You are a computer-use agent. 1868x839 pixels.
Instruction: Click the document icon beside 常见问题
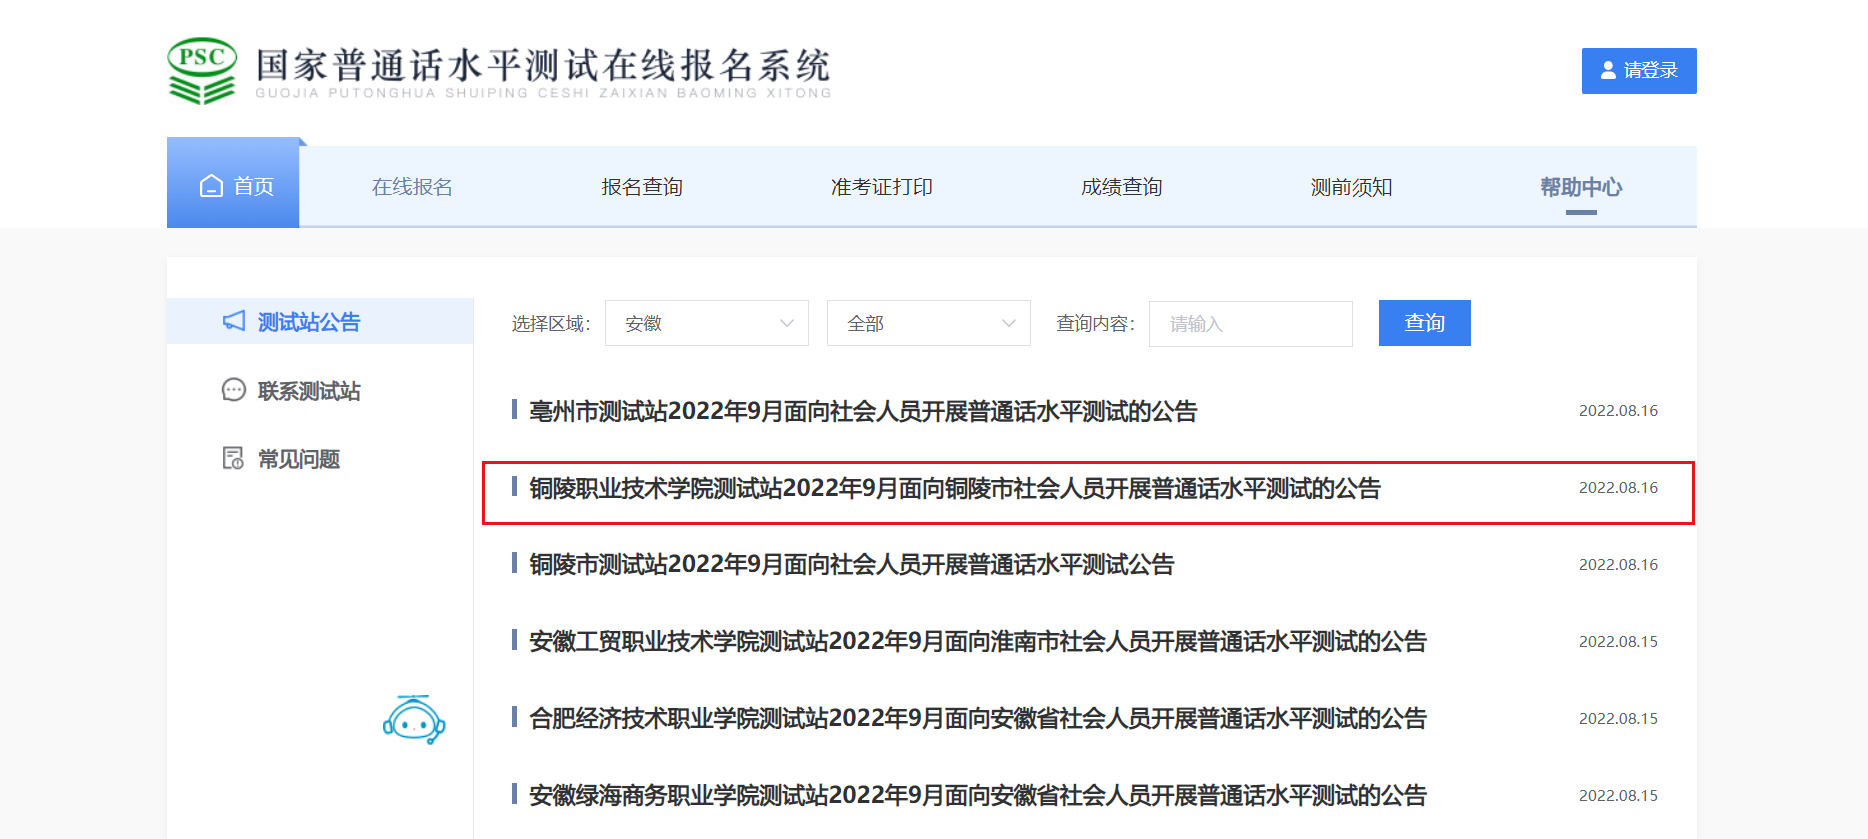click(x=233, y=458)
